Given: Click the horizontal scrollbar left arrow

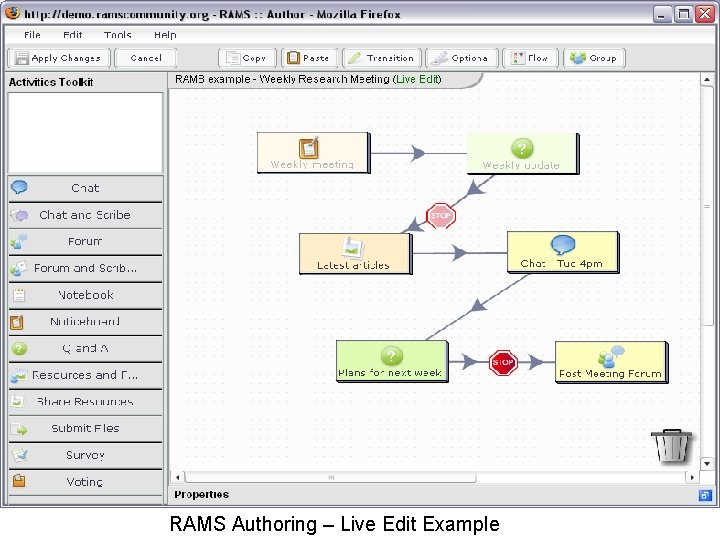Looking at the screenshot, I should [x=178, y=477].
